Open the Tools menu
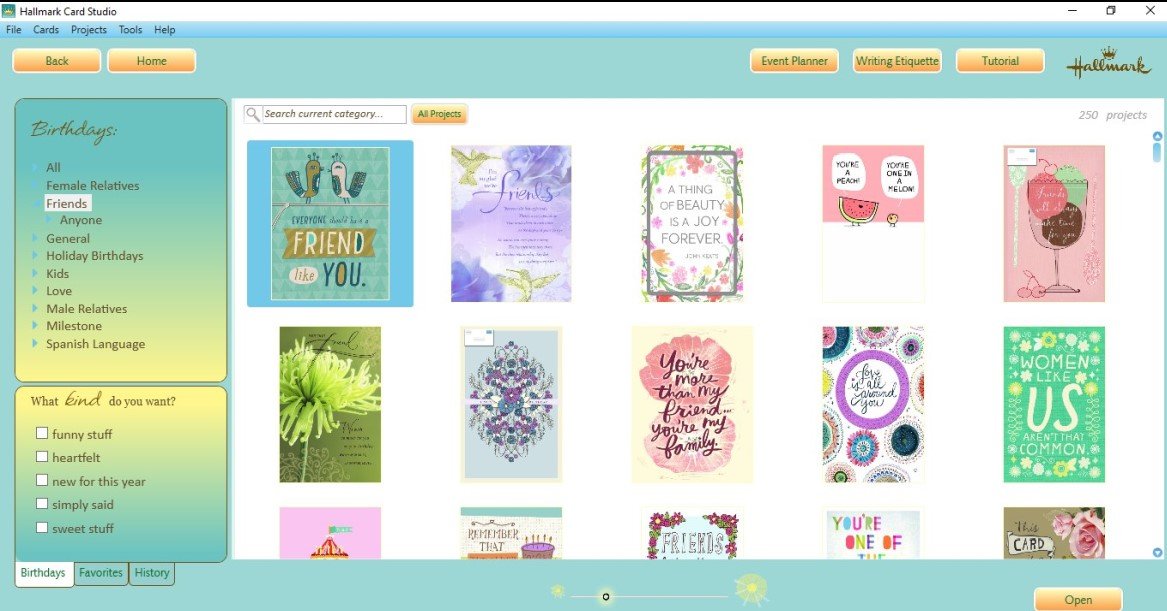1167x611 pixels. click(x=130, y=30)
